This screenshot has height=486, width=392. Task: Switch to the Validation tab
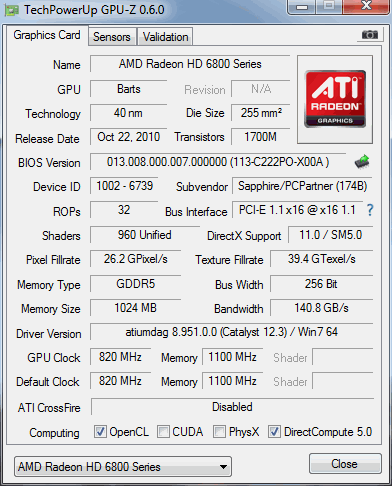pyautogui.click(x=165, y=37)
